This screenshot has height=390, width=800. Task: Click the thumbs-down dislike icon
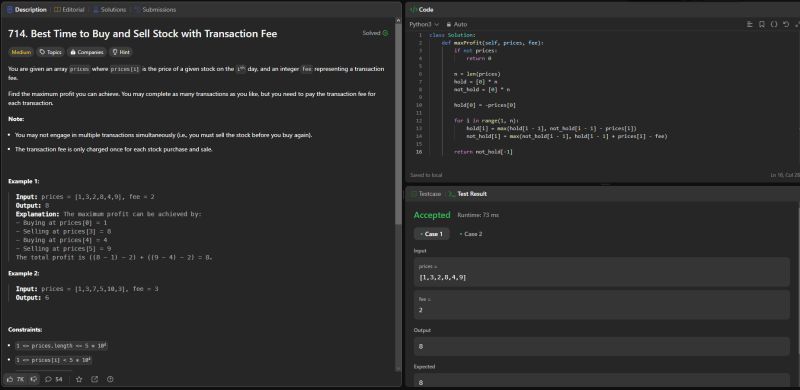click(33, 379)
